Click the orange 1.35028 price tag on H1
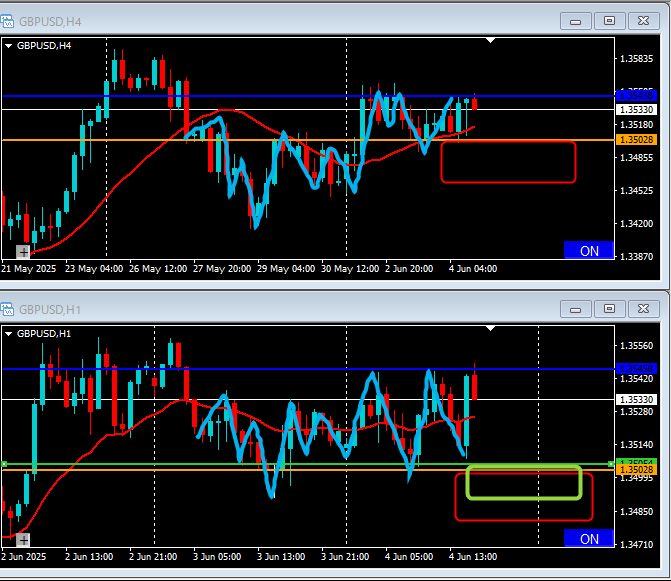Viewport: 671px width, 581px height. [x=636, y=470]
